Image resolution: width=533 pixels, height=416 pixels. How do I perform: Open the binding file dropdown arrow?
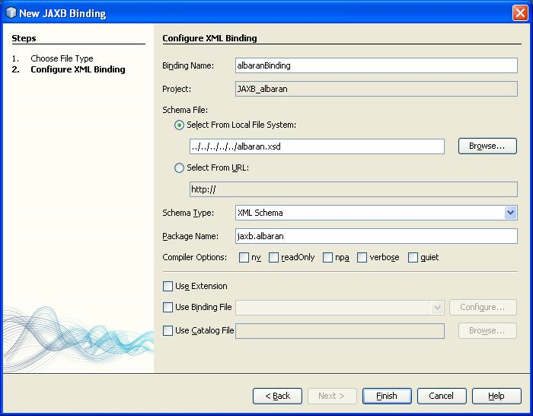[437, 308]
